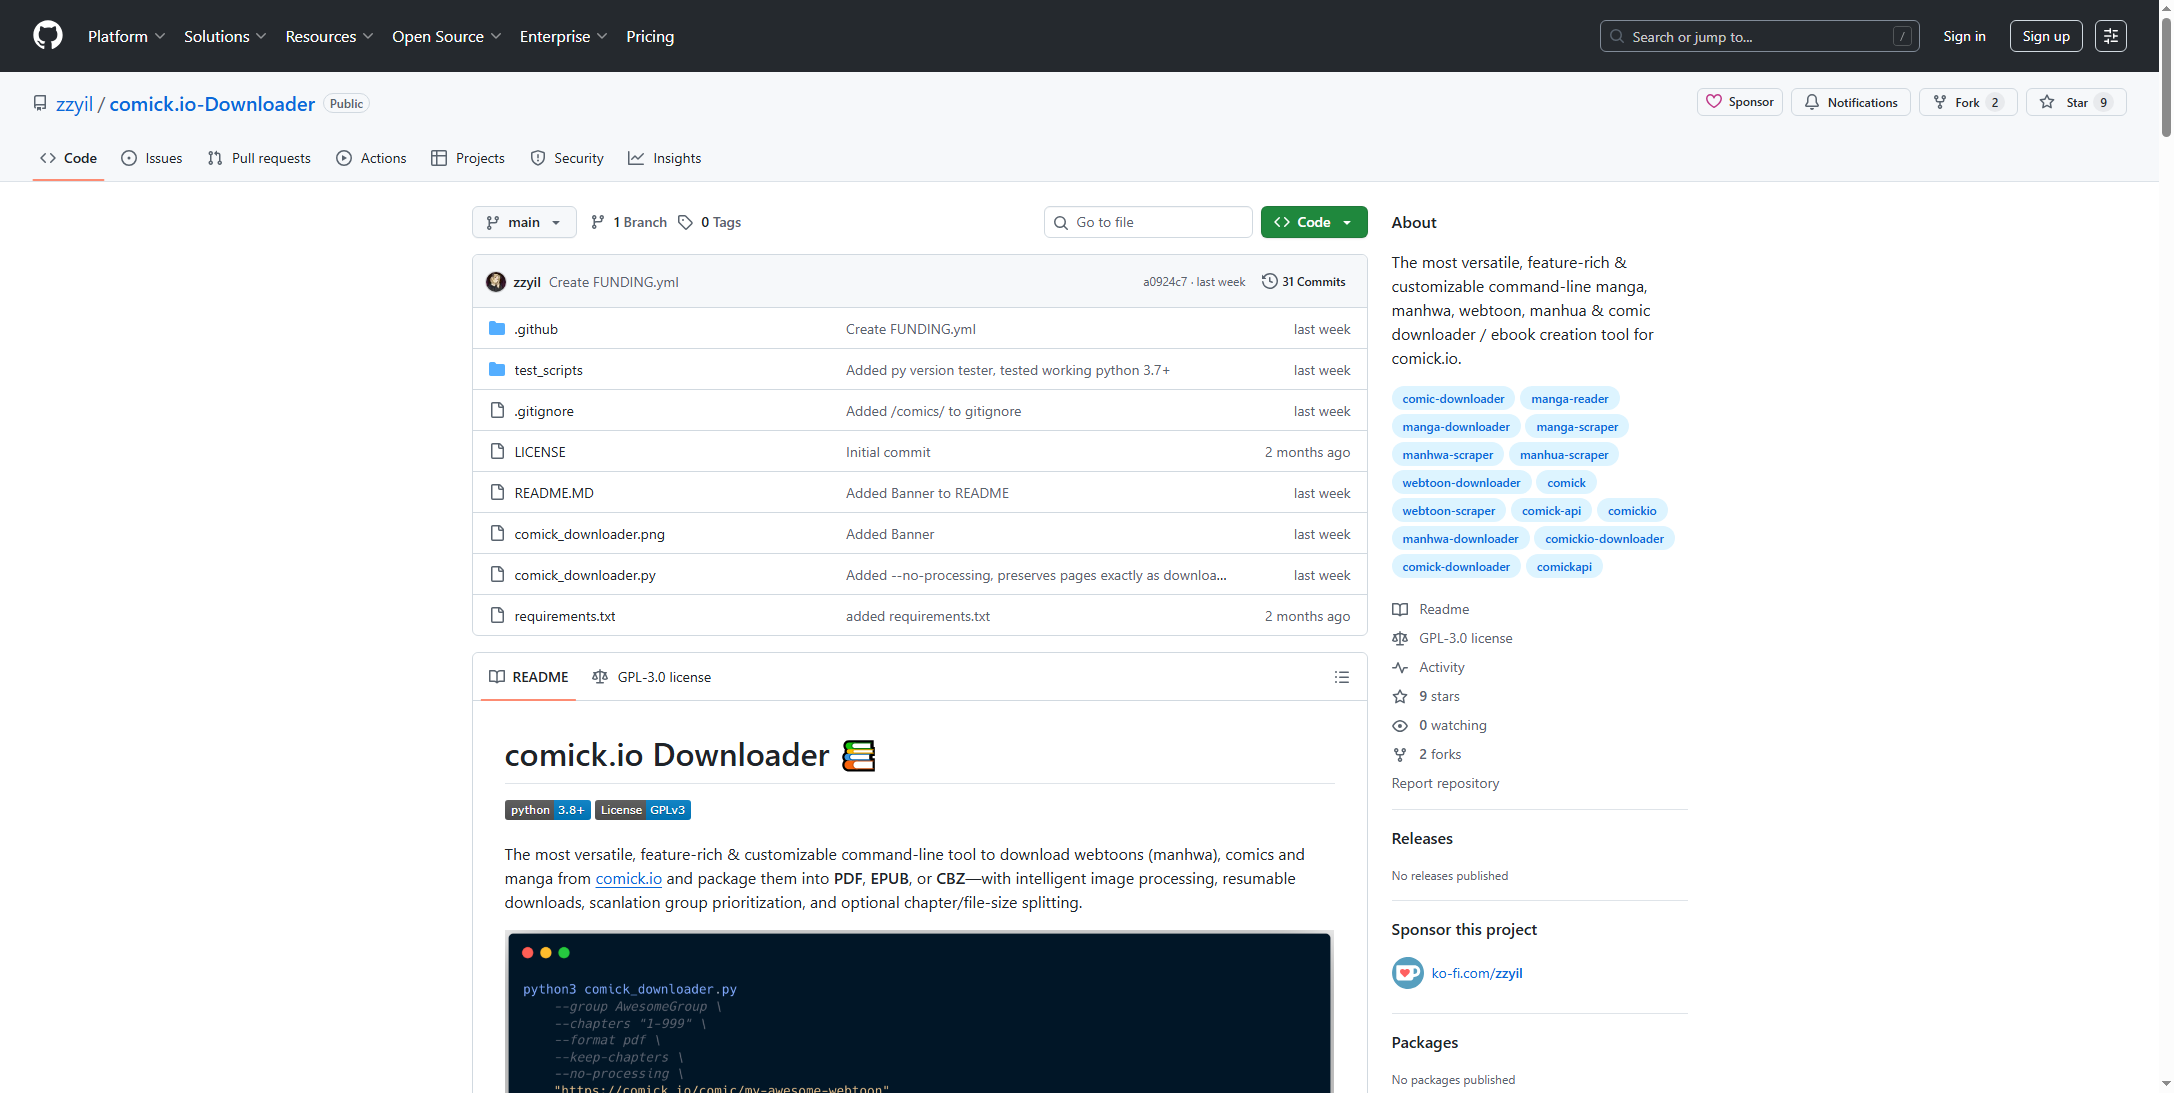The width and height of the screenshot is (2174, 1093).
Task: Click the Go to file input
Action: point(1147,222)
